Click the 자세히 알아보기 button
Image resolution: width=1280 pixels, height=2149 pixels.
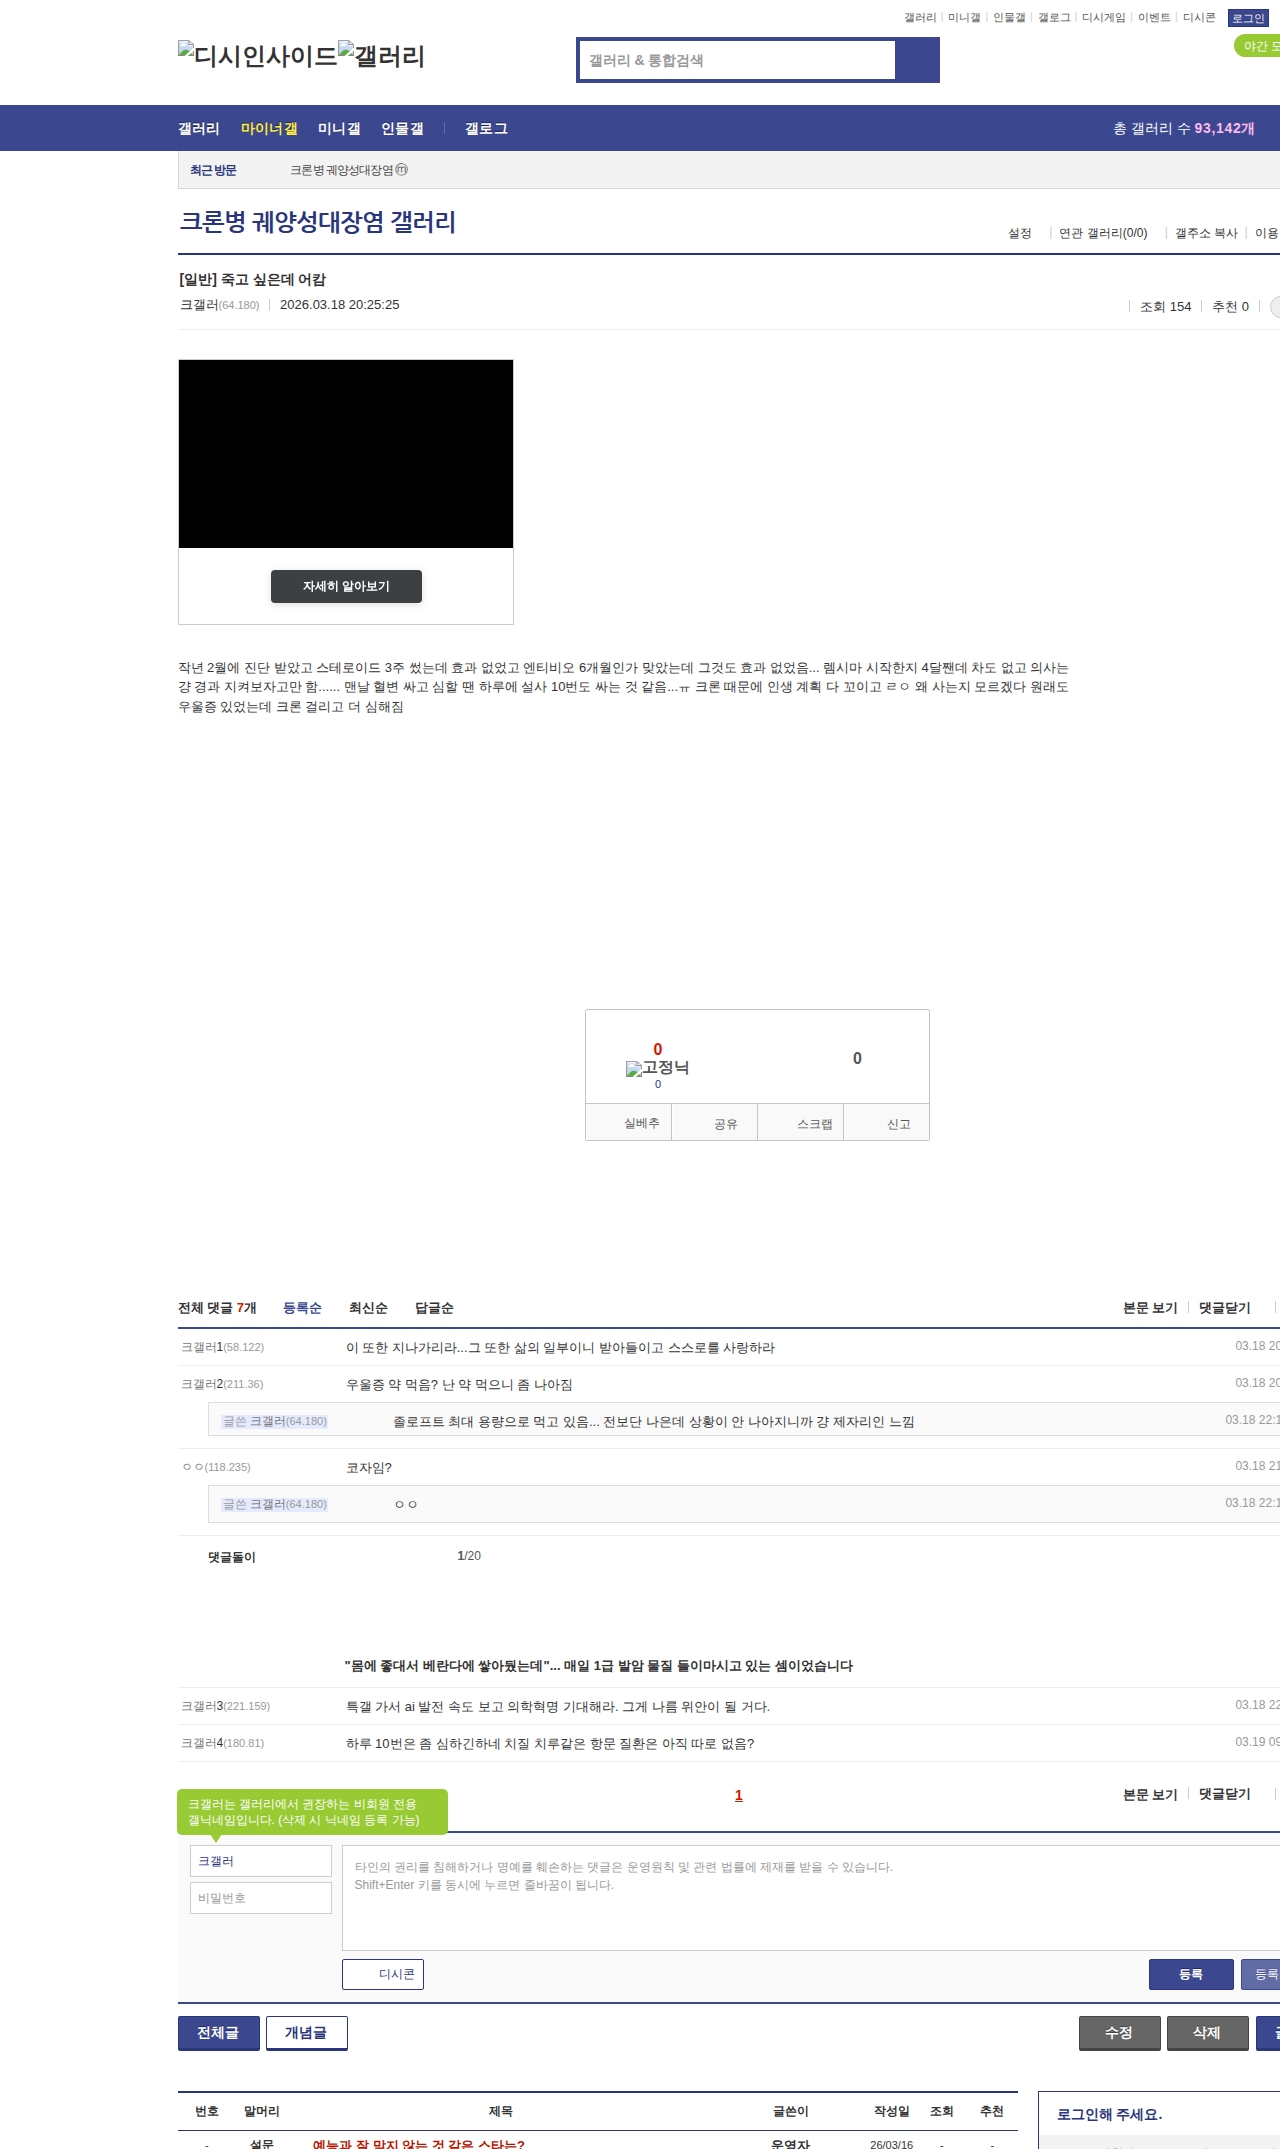pos(346,586)
